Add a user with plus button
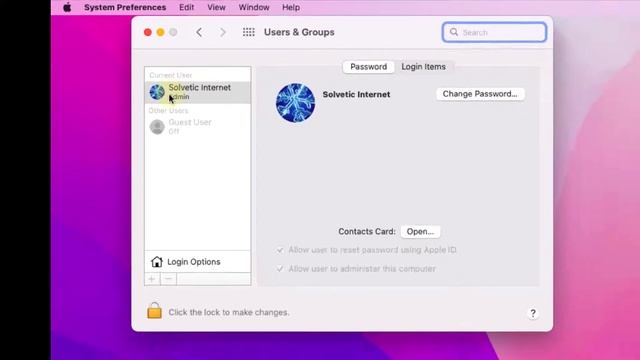Screen dimensions: 640x360 point(152,279)
